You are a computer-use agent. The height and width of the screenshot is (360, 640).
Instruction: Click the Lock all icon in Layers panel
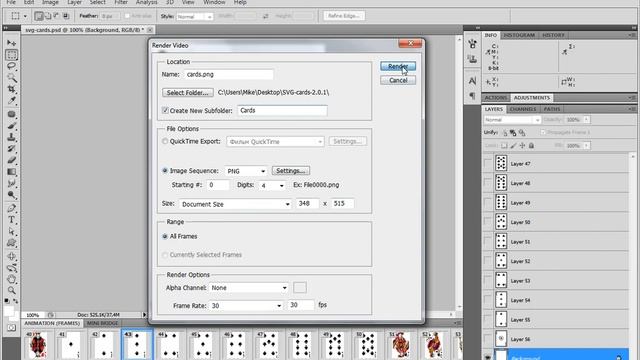pyautogui.click(x=531, y=145)
